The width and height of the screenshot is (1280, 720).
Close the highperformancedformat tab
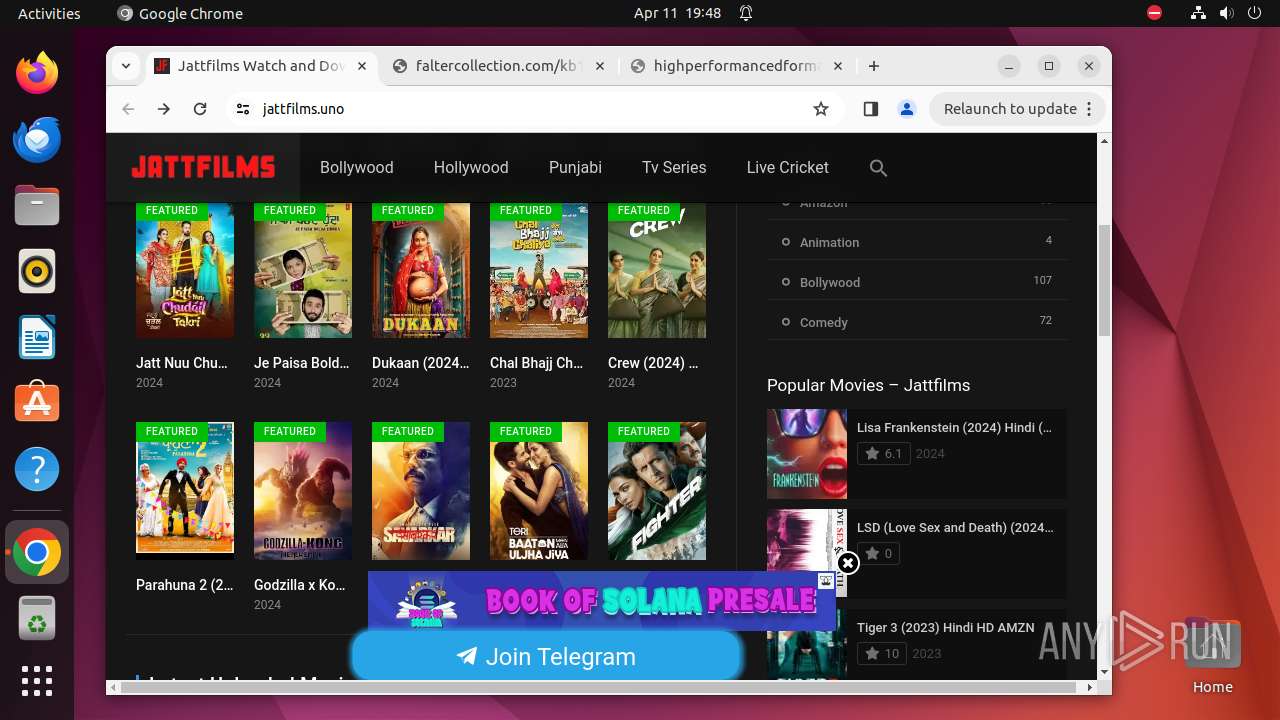(838, 66)
